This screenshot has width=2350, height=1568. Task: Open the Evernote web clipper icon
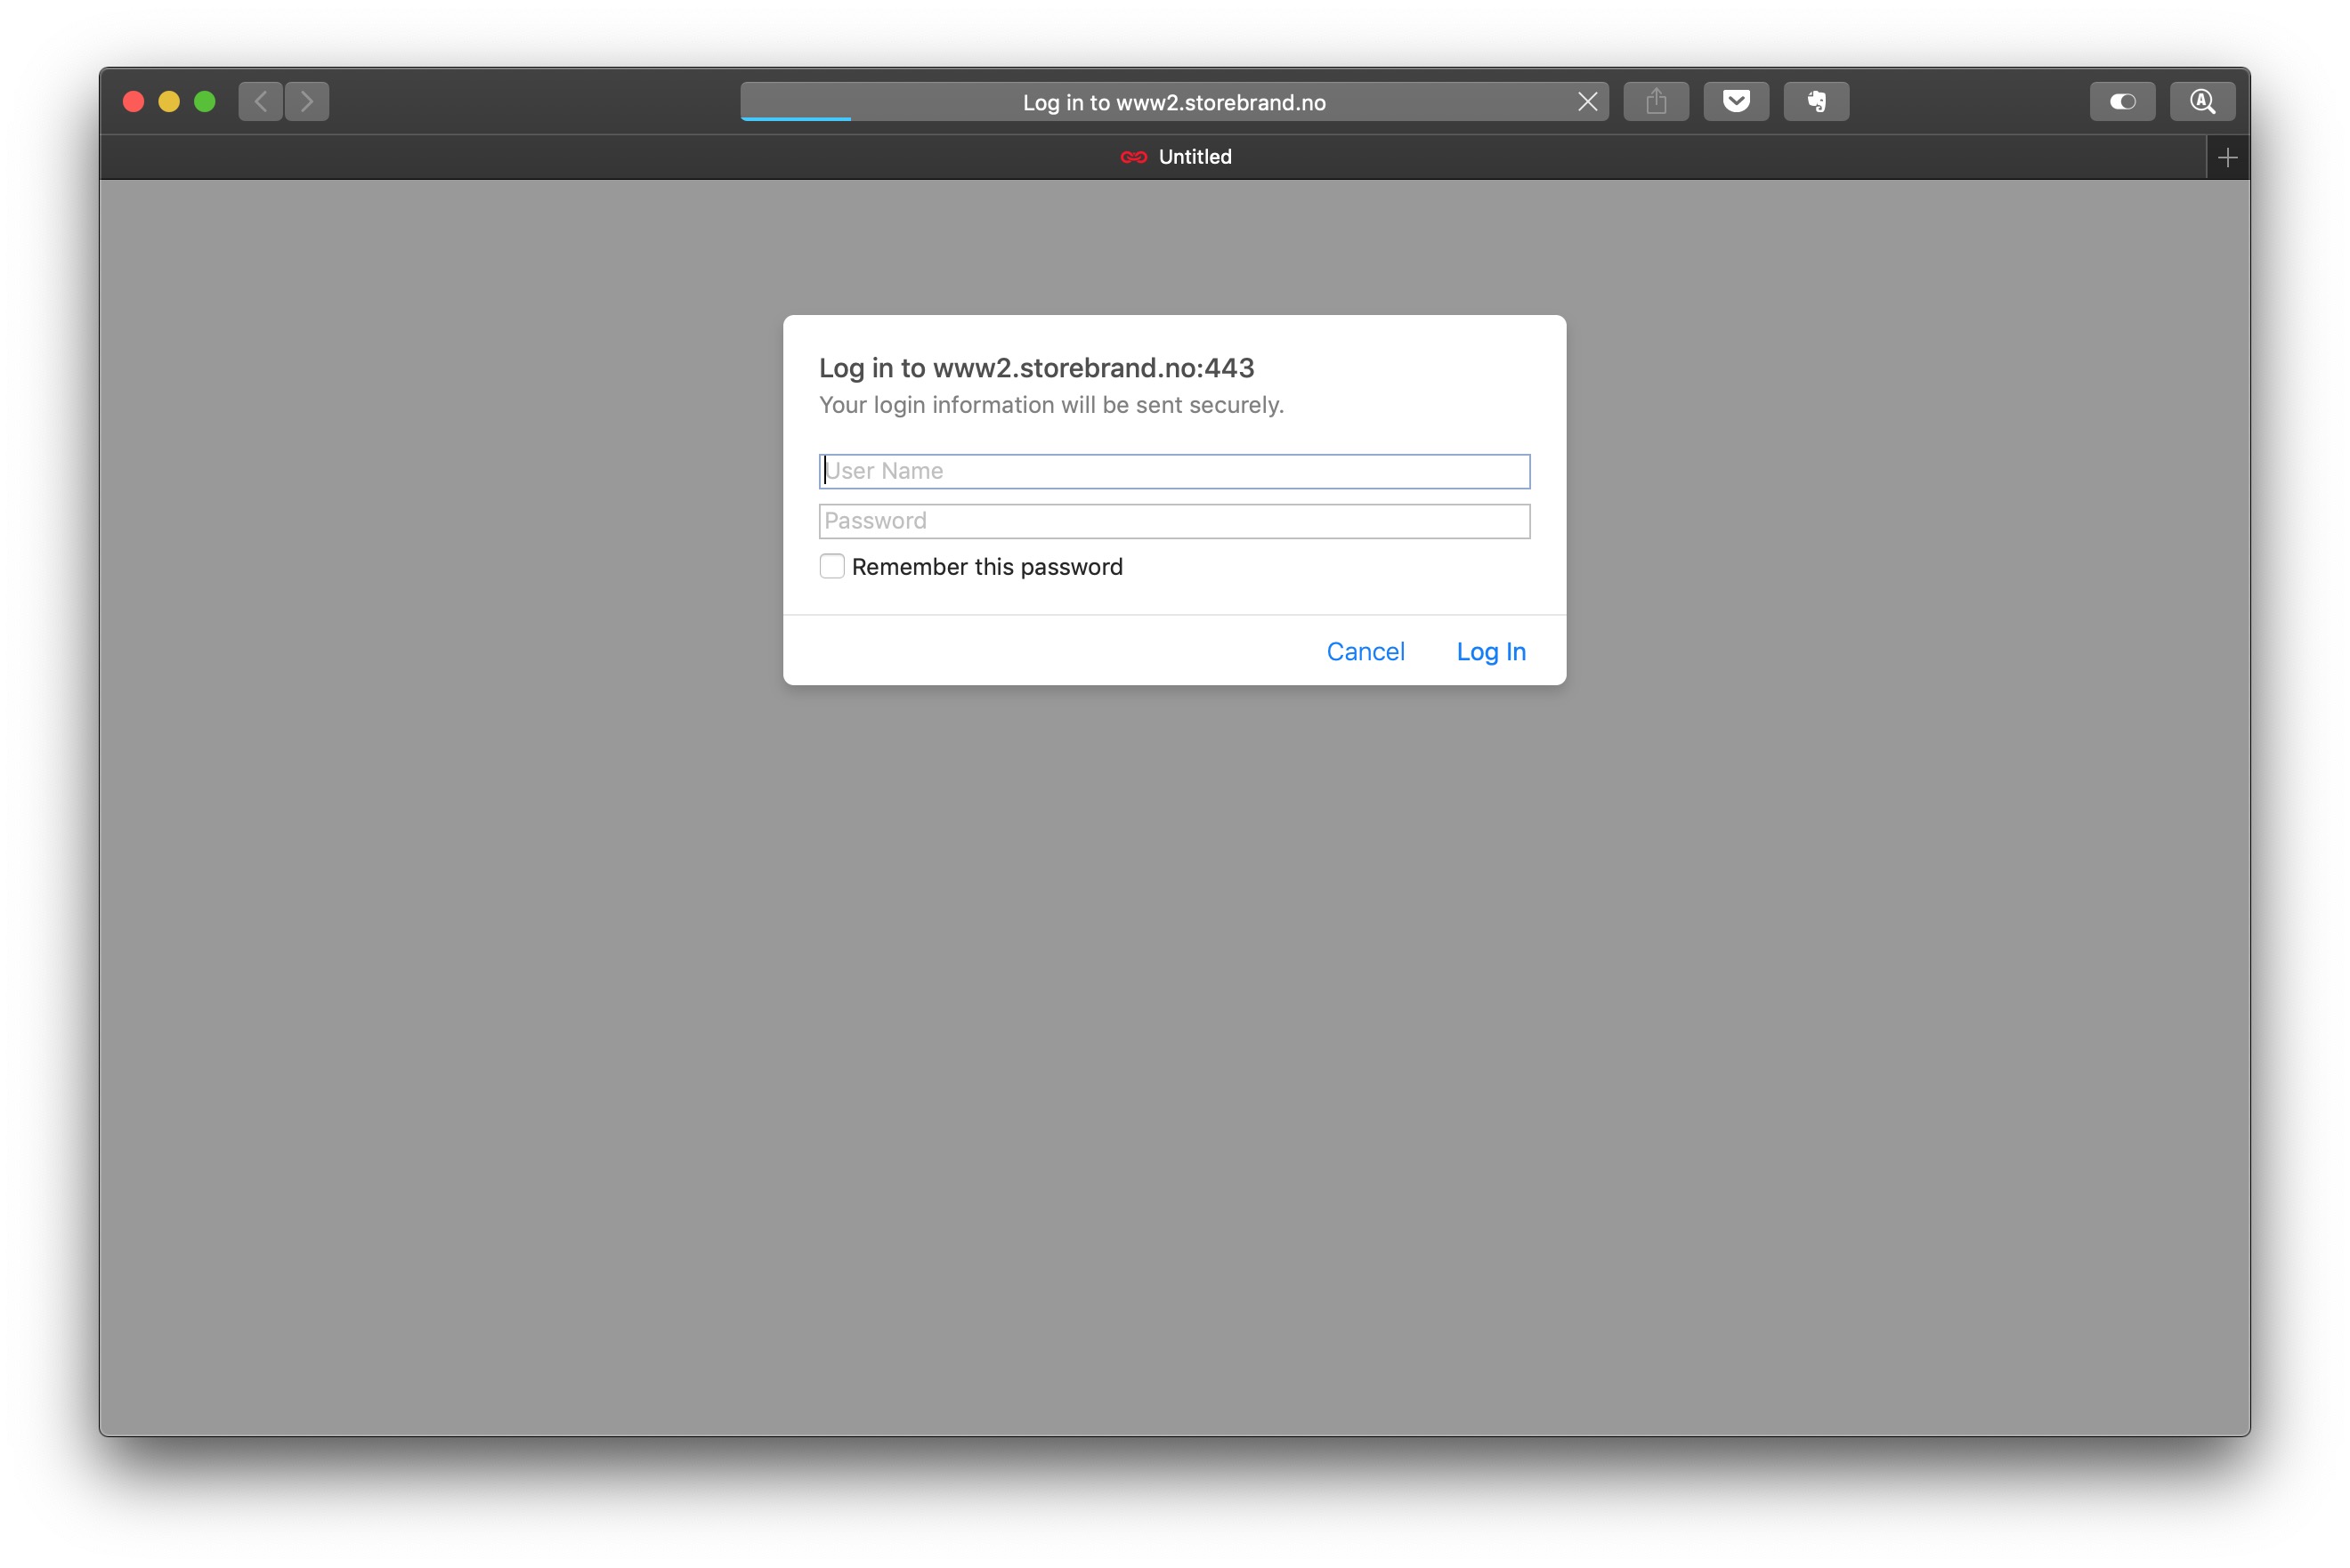(1816, 101)
